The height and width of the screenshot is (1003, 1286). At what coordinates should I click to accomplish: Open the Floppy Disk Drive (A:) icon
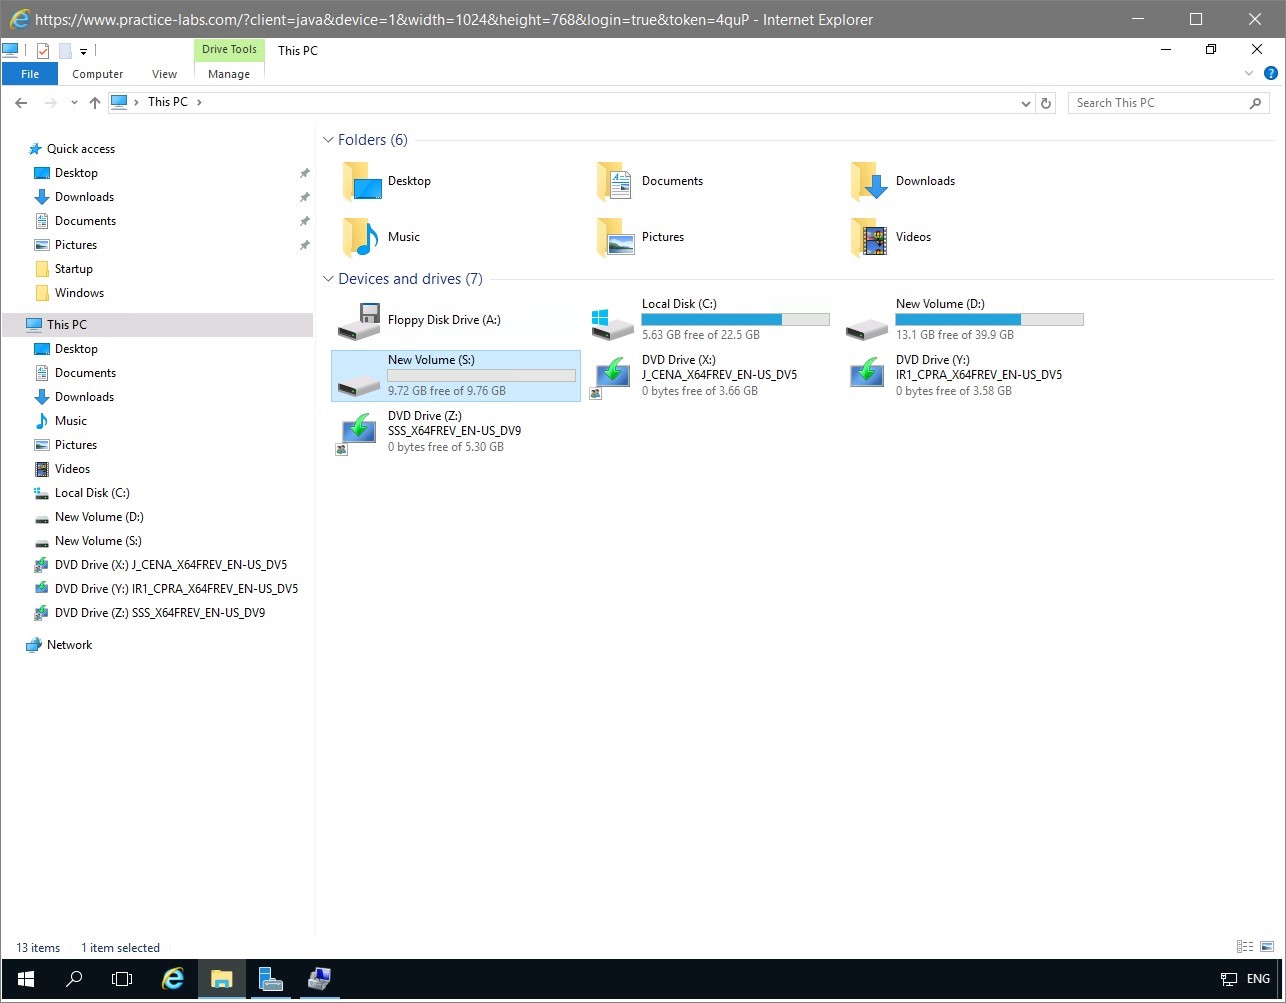359,320
